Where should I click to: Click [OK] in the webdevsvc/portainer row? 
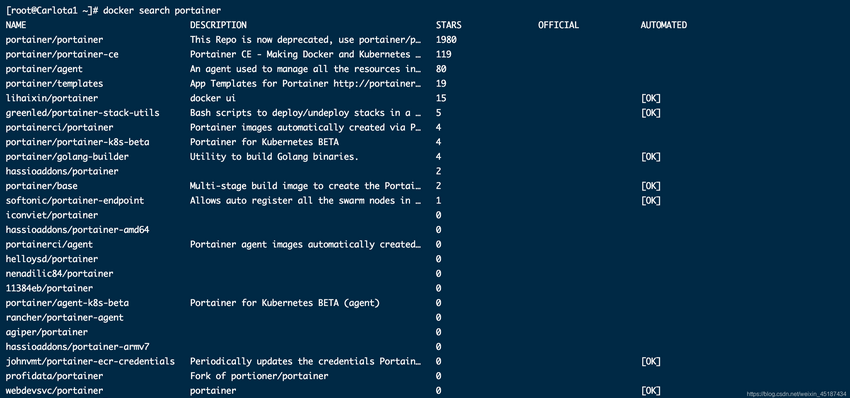651,390
